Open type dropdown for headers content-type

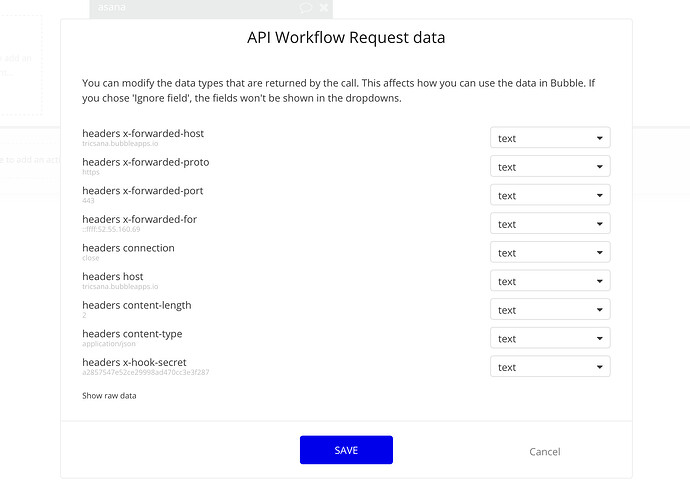(550, 338)
